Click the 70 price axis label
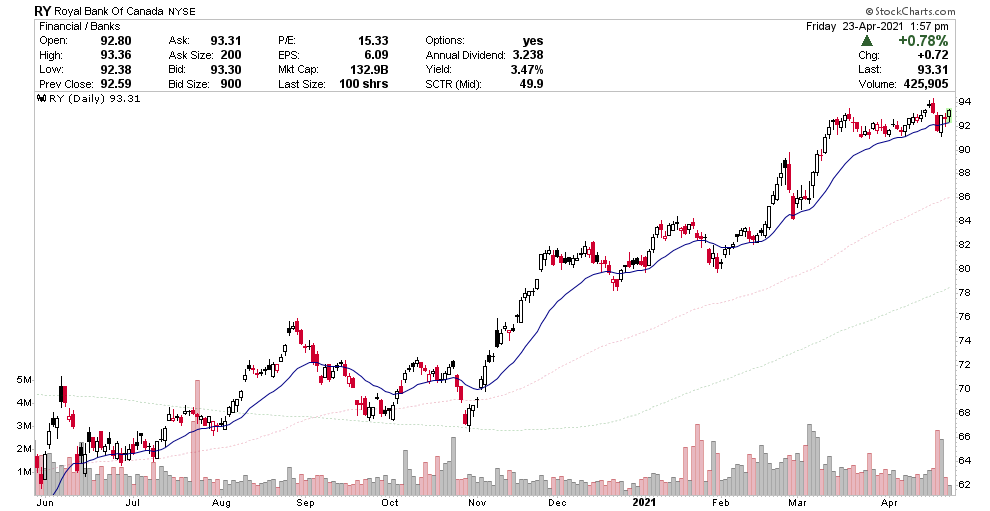 click(965, 388)
